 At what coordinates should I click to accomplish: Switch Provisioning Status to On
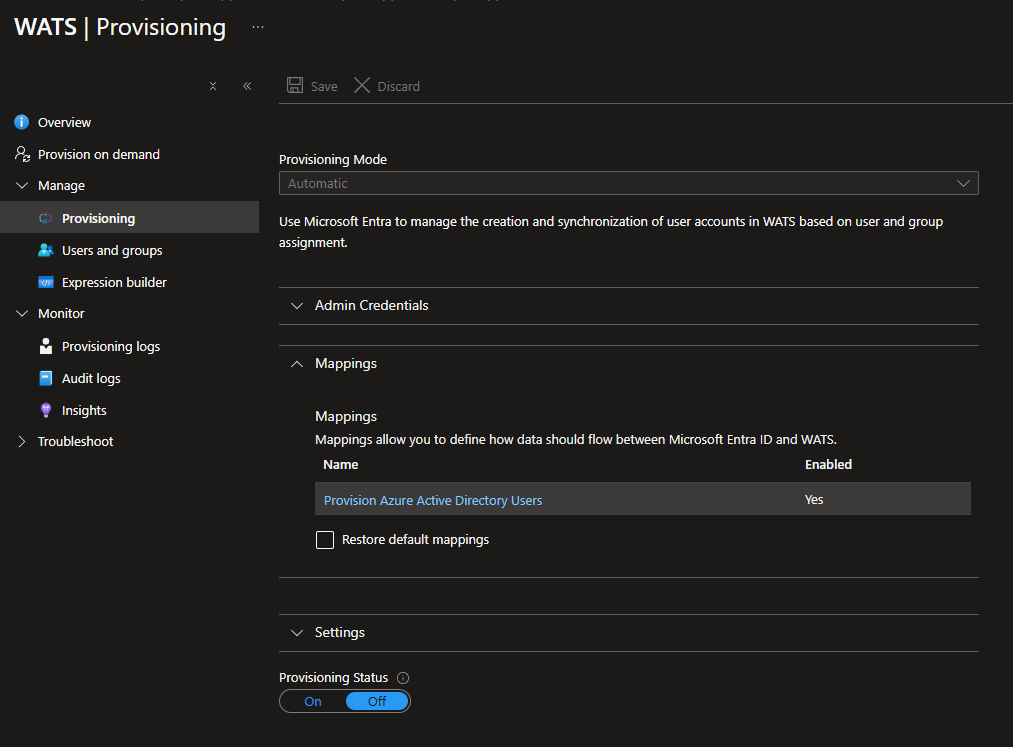coord(313,701)
